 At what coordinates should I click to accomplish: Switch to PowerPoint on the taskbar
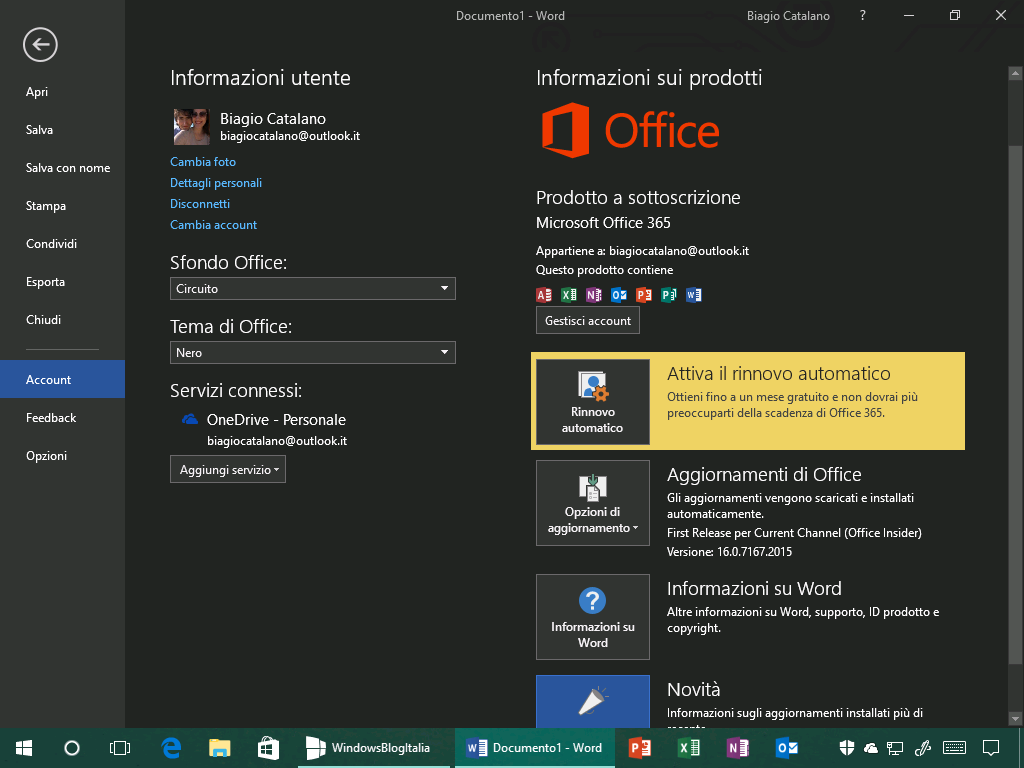pos(639,748)
